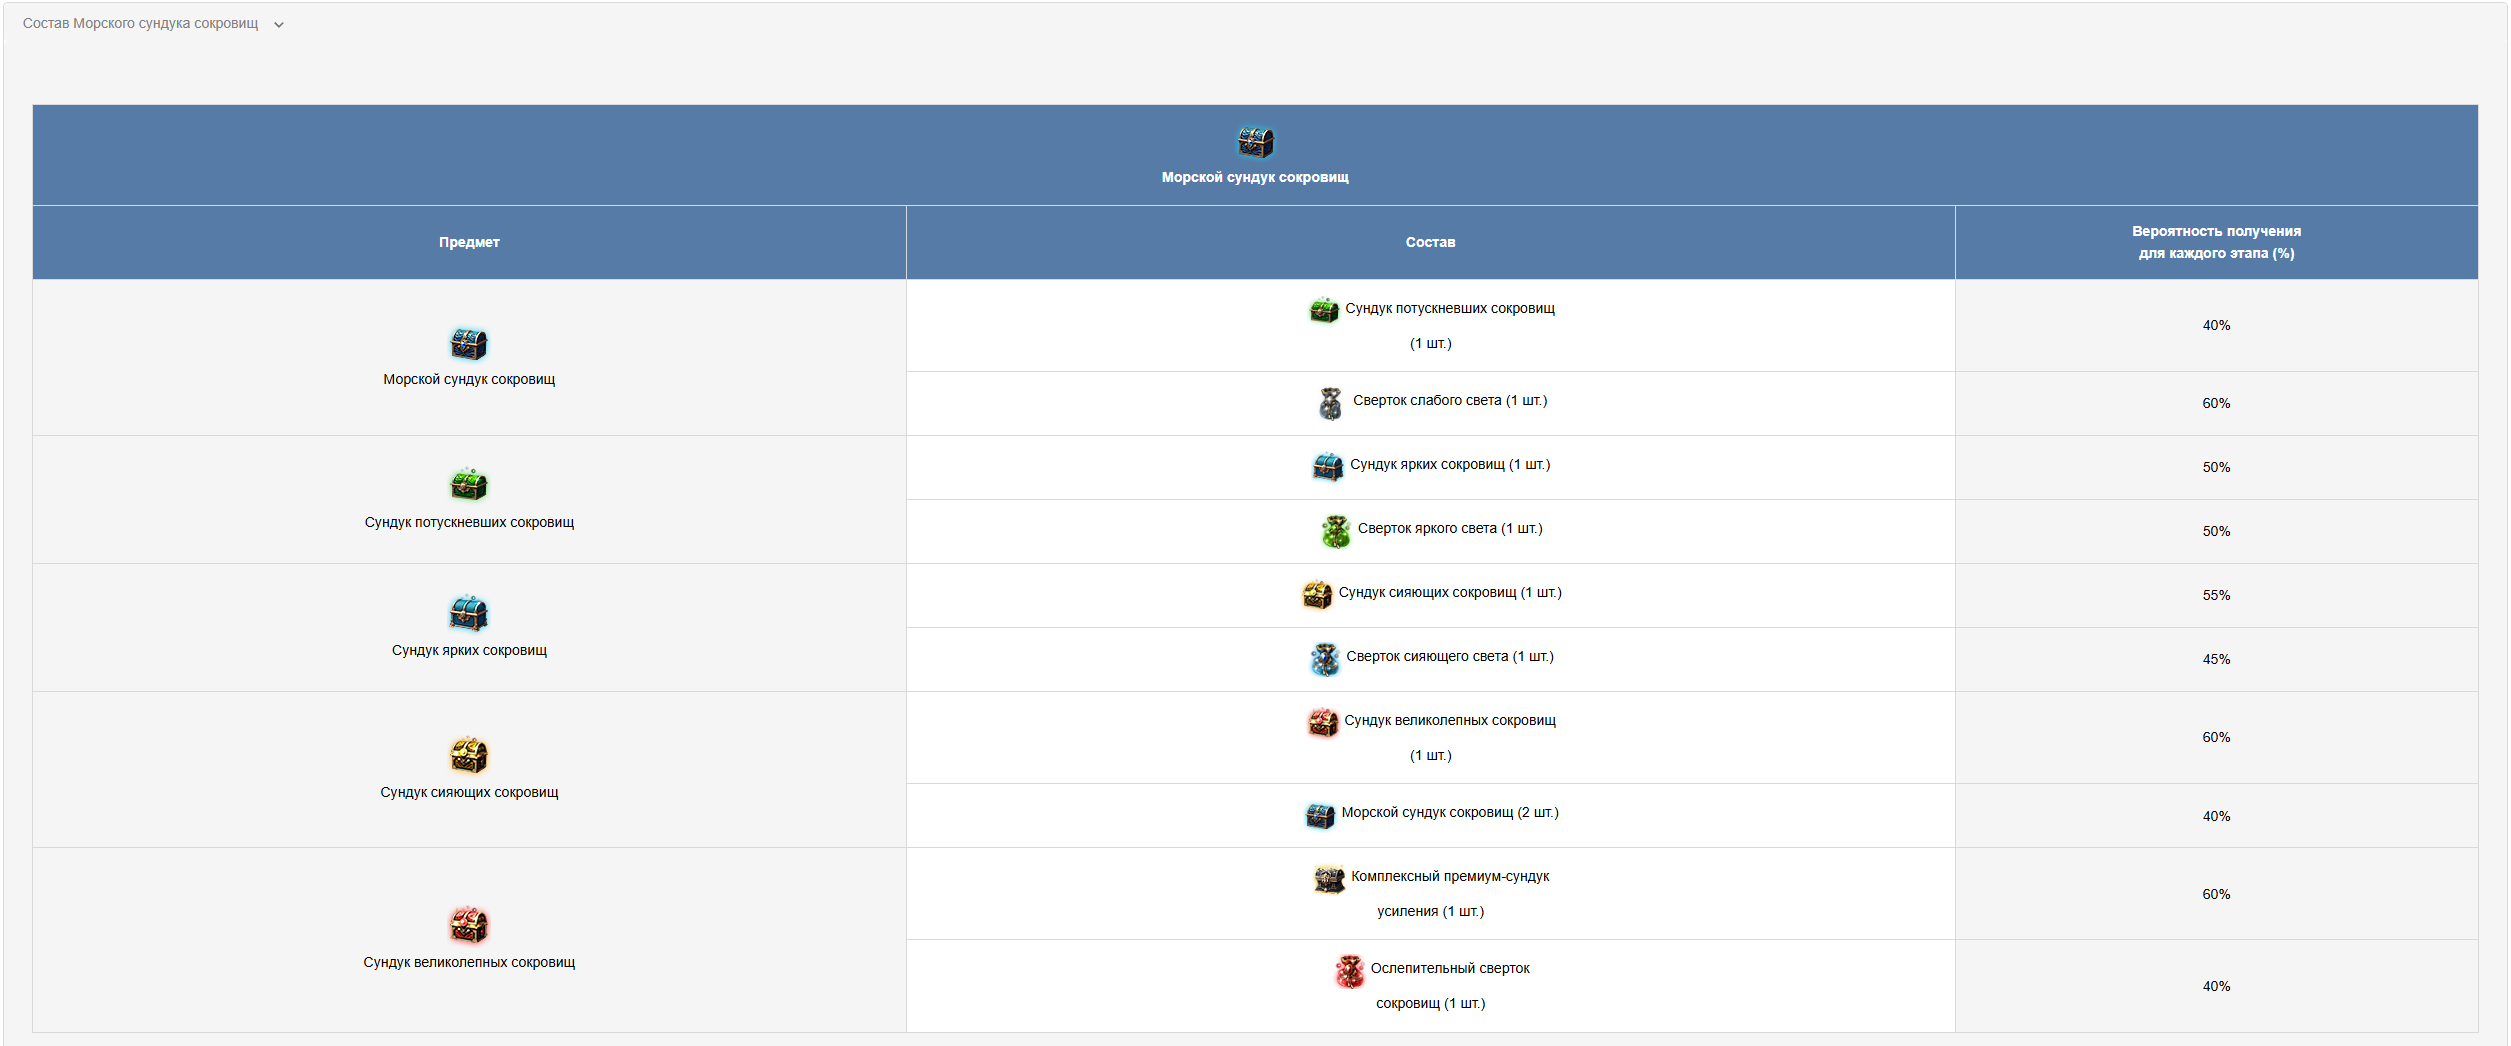Click Сундук сияющих сокровищ label in Предмет column
This screenshot has width=2511, height=1046.
click(x=469, y=793)
